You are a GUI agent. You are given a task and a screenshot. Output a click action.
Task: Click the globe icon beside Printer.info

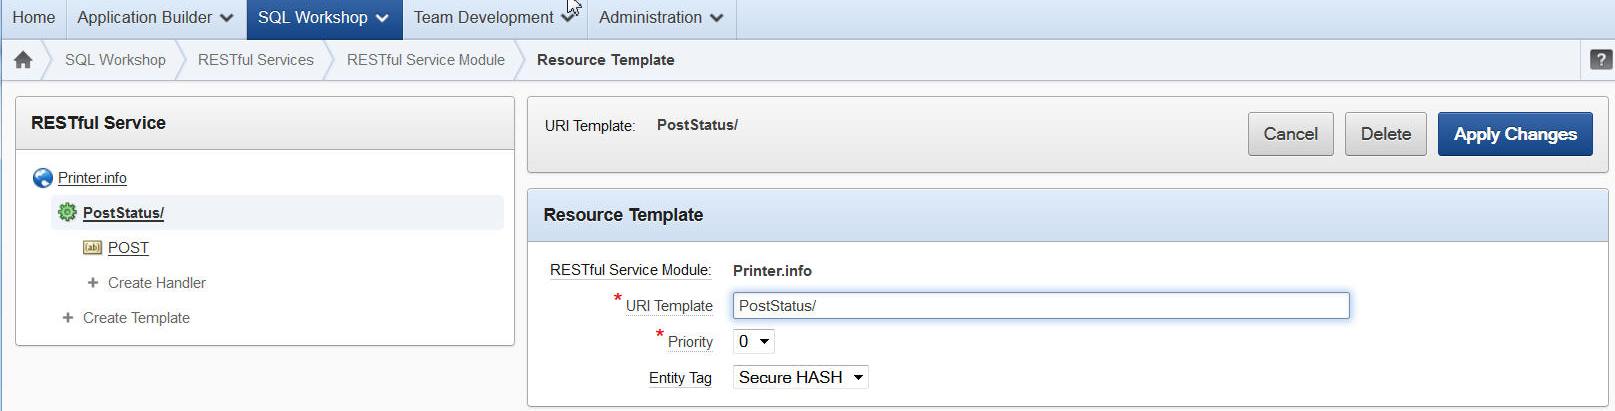click(43, 178)
